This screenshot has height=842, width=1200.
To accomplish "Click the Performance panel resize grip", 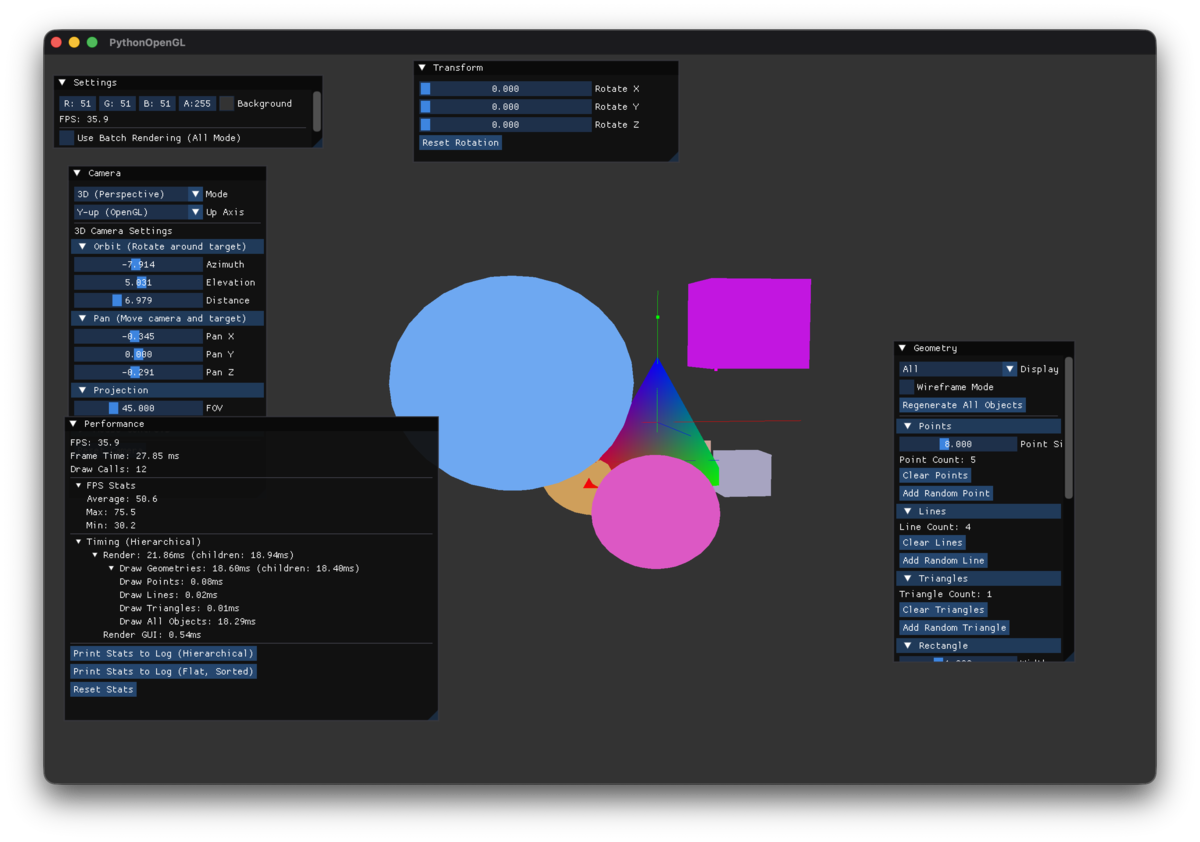I will [x=432, y=713].
